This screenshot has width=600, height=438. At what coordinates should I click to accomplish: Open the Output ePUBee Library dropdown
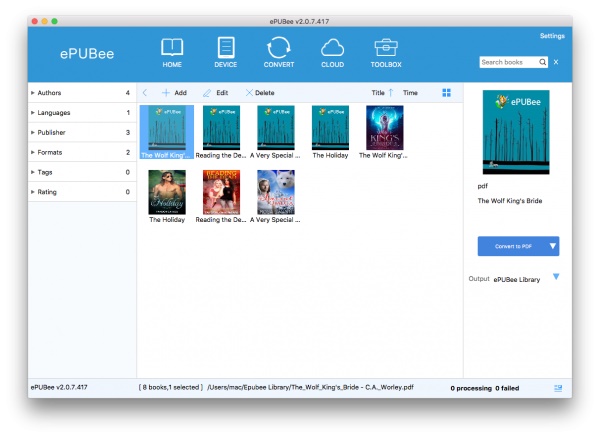point(556,276)
